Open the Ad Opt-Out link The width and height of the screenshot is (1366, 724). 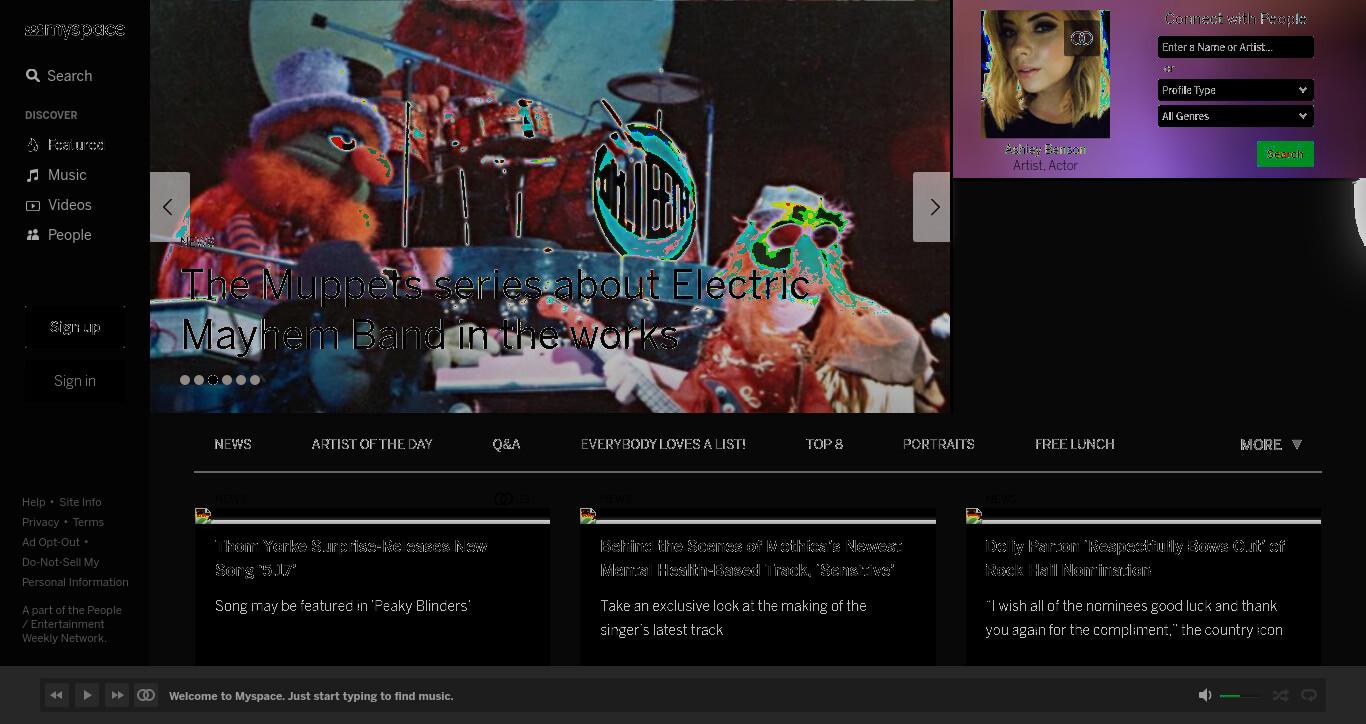[x=51, y=542]
